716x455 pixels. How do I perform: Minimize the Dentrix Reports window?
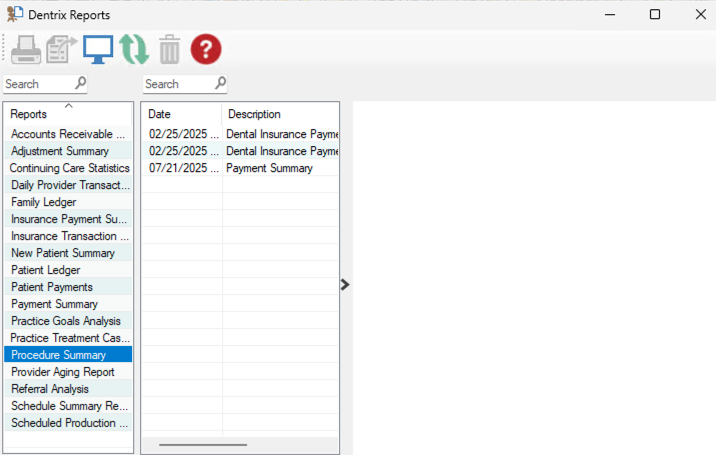click(610, 15)
